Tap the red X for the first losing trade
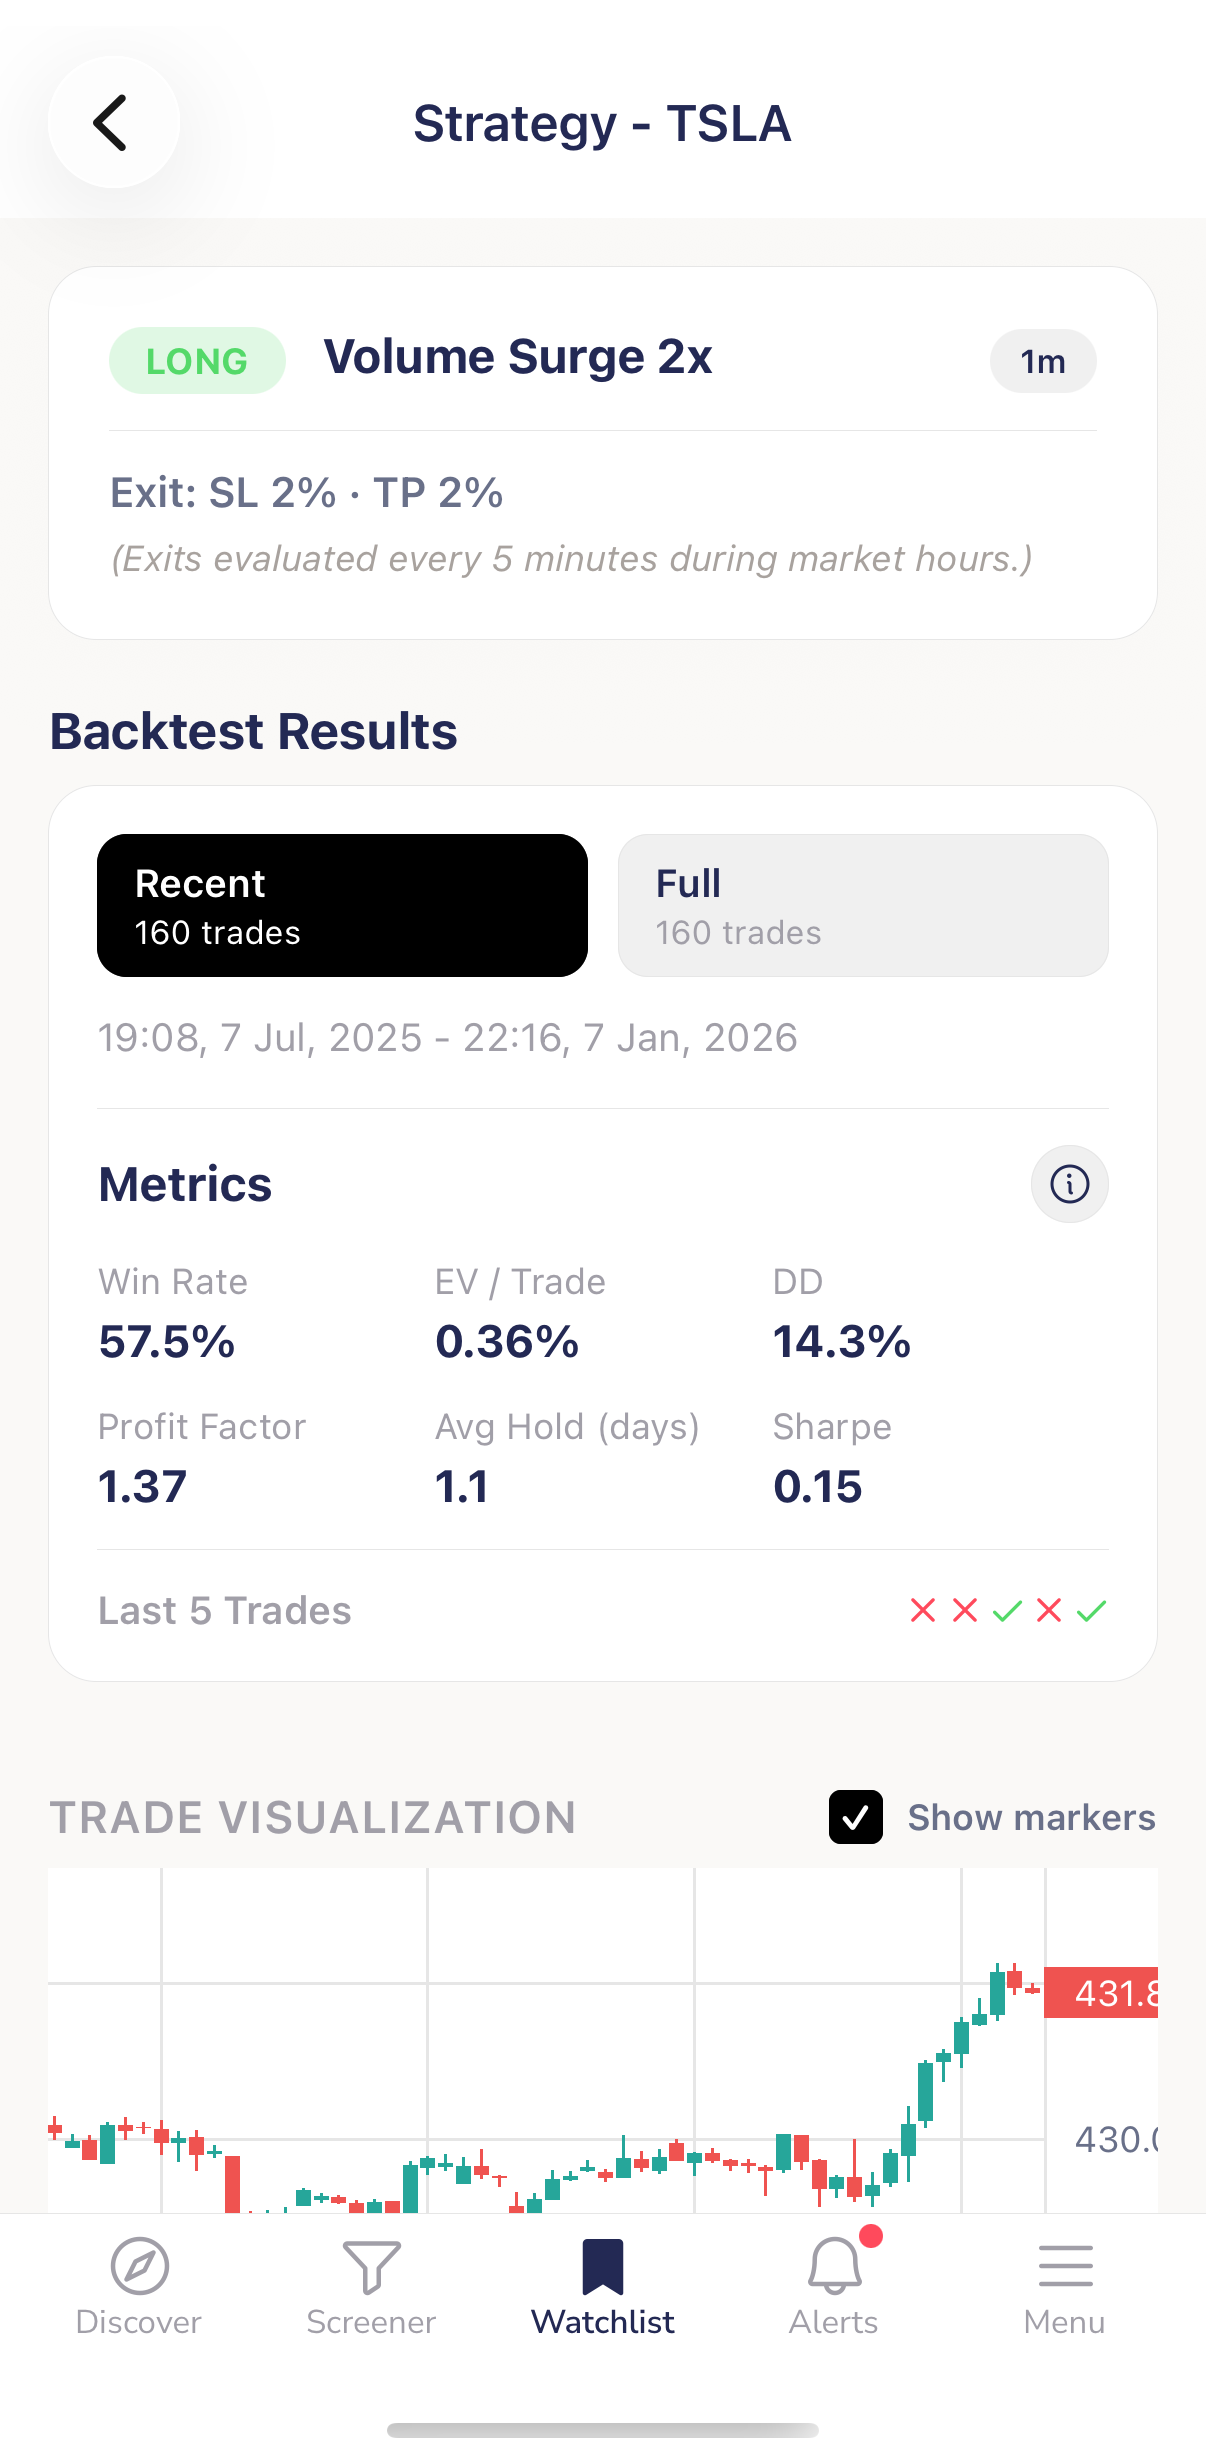This screenshot has height=2462, width=1206. pyautogui.click(x=923, y=1610)
